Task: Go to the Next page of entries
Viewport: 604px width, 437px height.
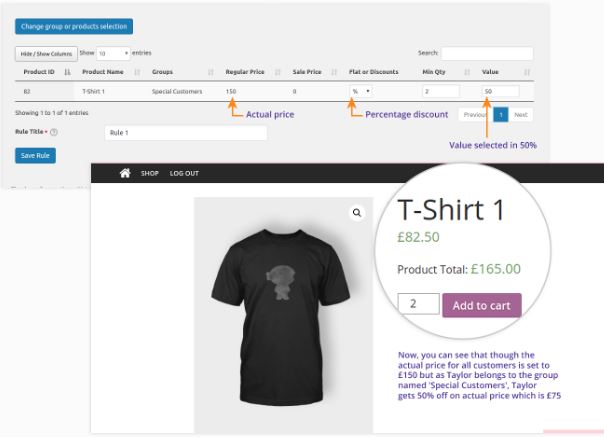Action: click(x=520, y=115)
